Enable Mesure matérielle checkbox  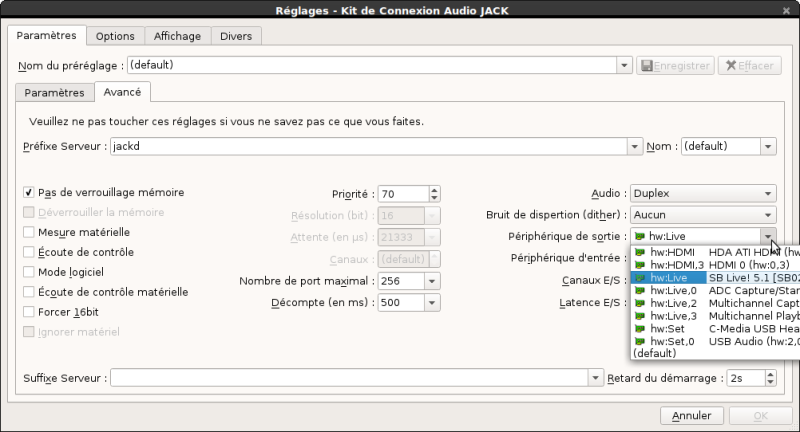(x=29, y=232)
